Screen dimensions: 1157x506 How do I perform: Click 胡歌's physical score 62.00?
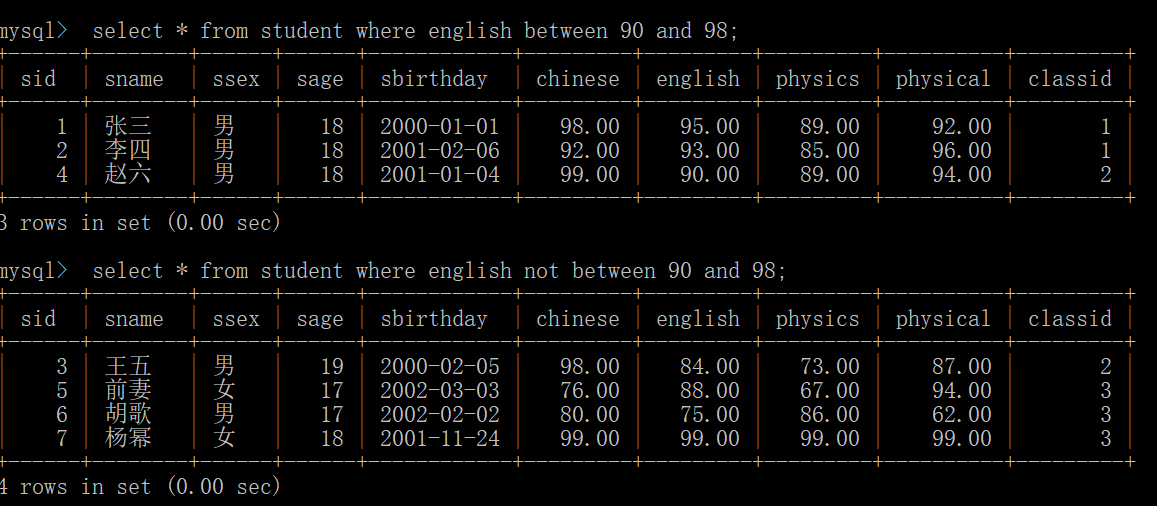click(961, 414)
